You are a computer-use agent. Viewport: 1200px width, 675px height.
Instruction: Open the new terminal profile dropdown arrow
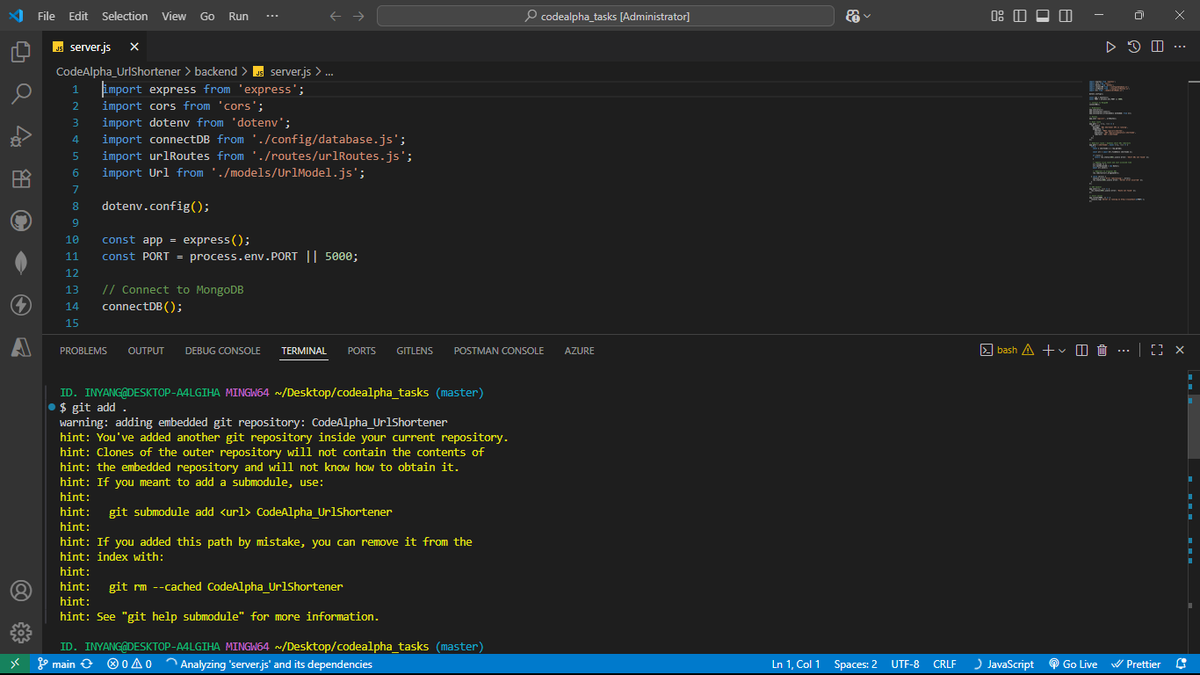(1061, 350)
